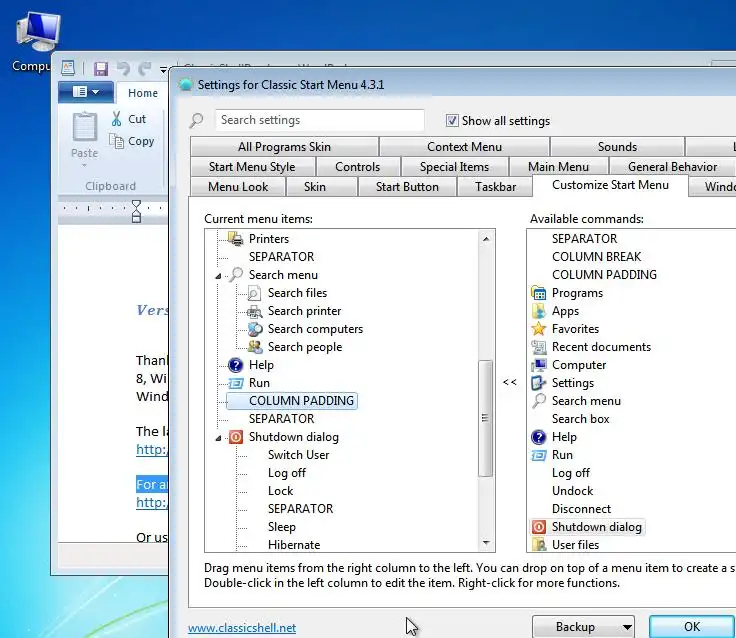Click the Copy icon in WordPad
This screenshot has height=638, width=736.
[x=116, y=141]
